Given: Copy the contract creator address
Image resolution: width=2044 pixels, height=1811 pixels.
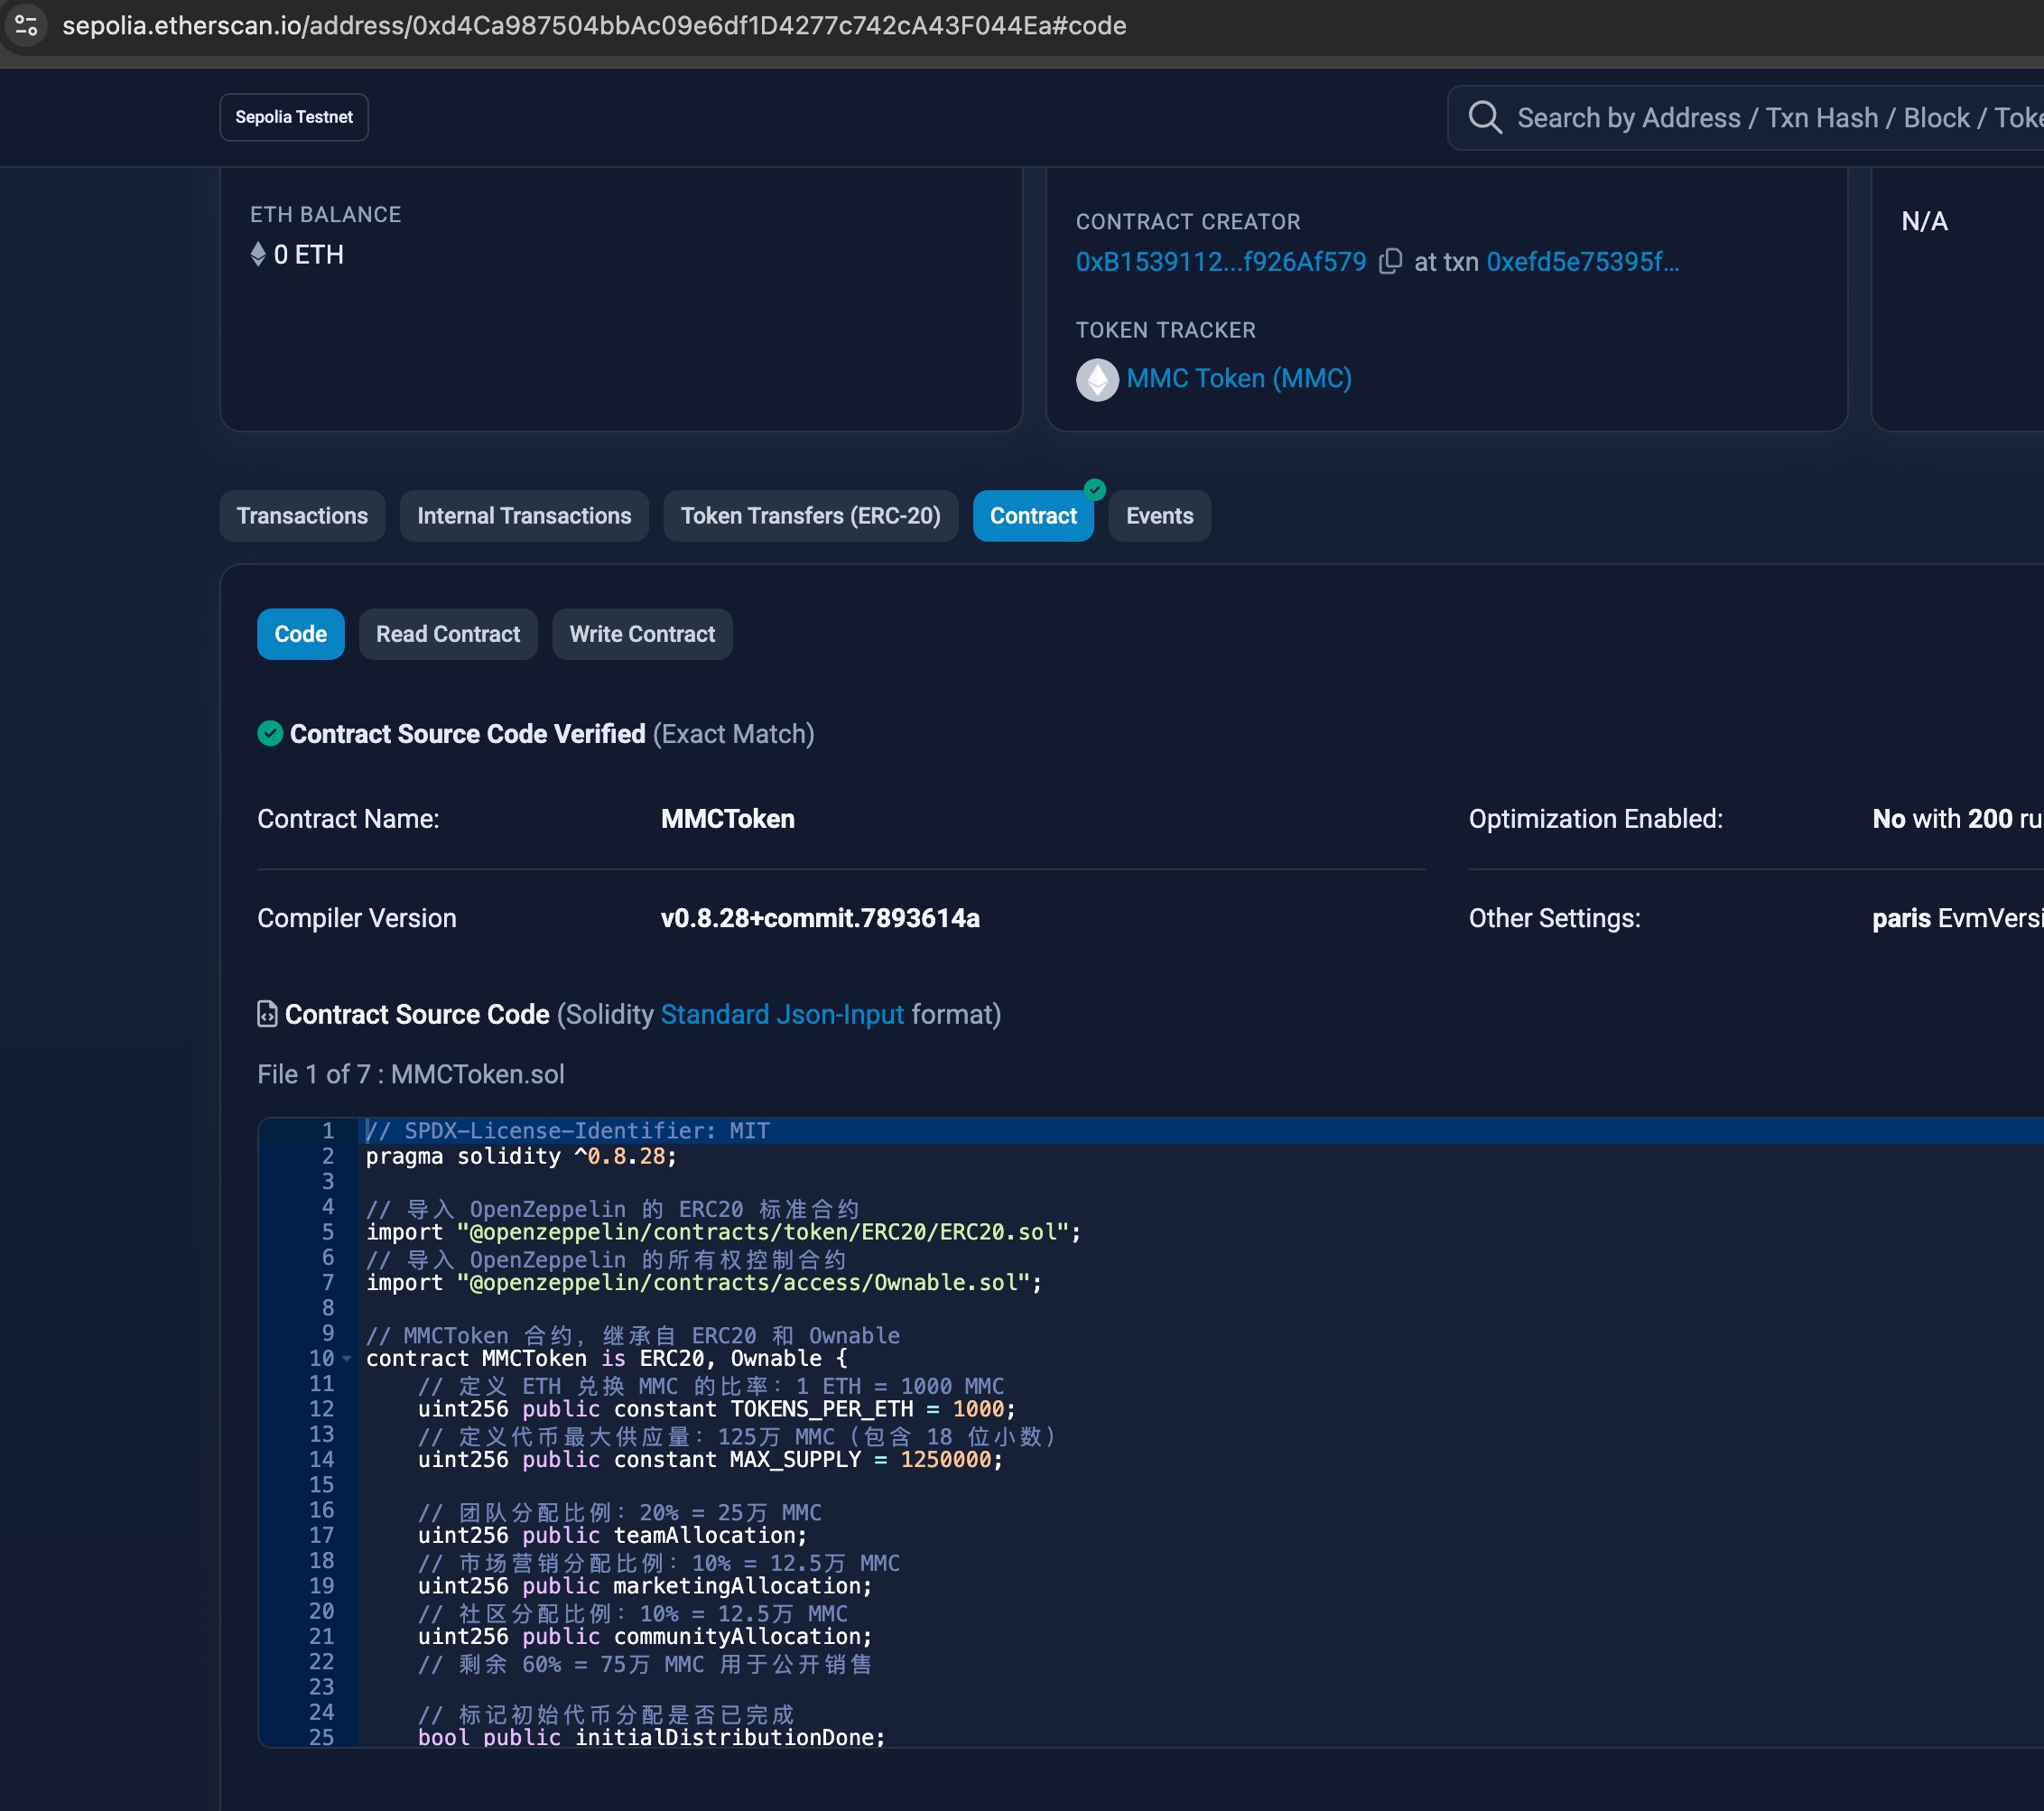Looking at the screenshot, I should 1390,262.
